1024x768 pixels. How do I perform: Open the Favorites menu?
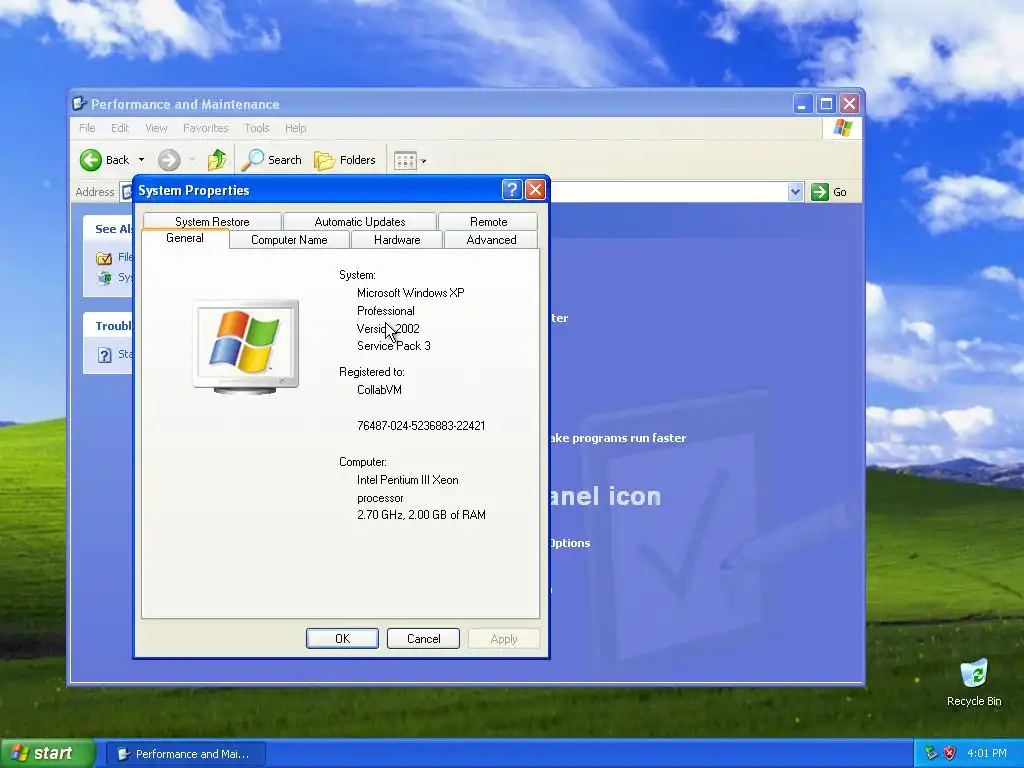(x=206, y=128)
